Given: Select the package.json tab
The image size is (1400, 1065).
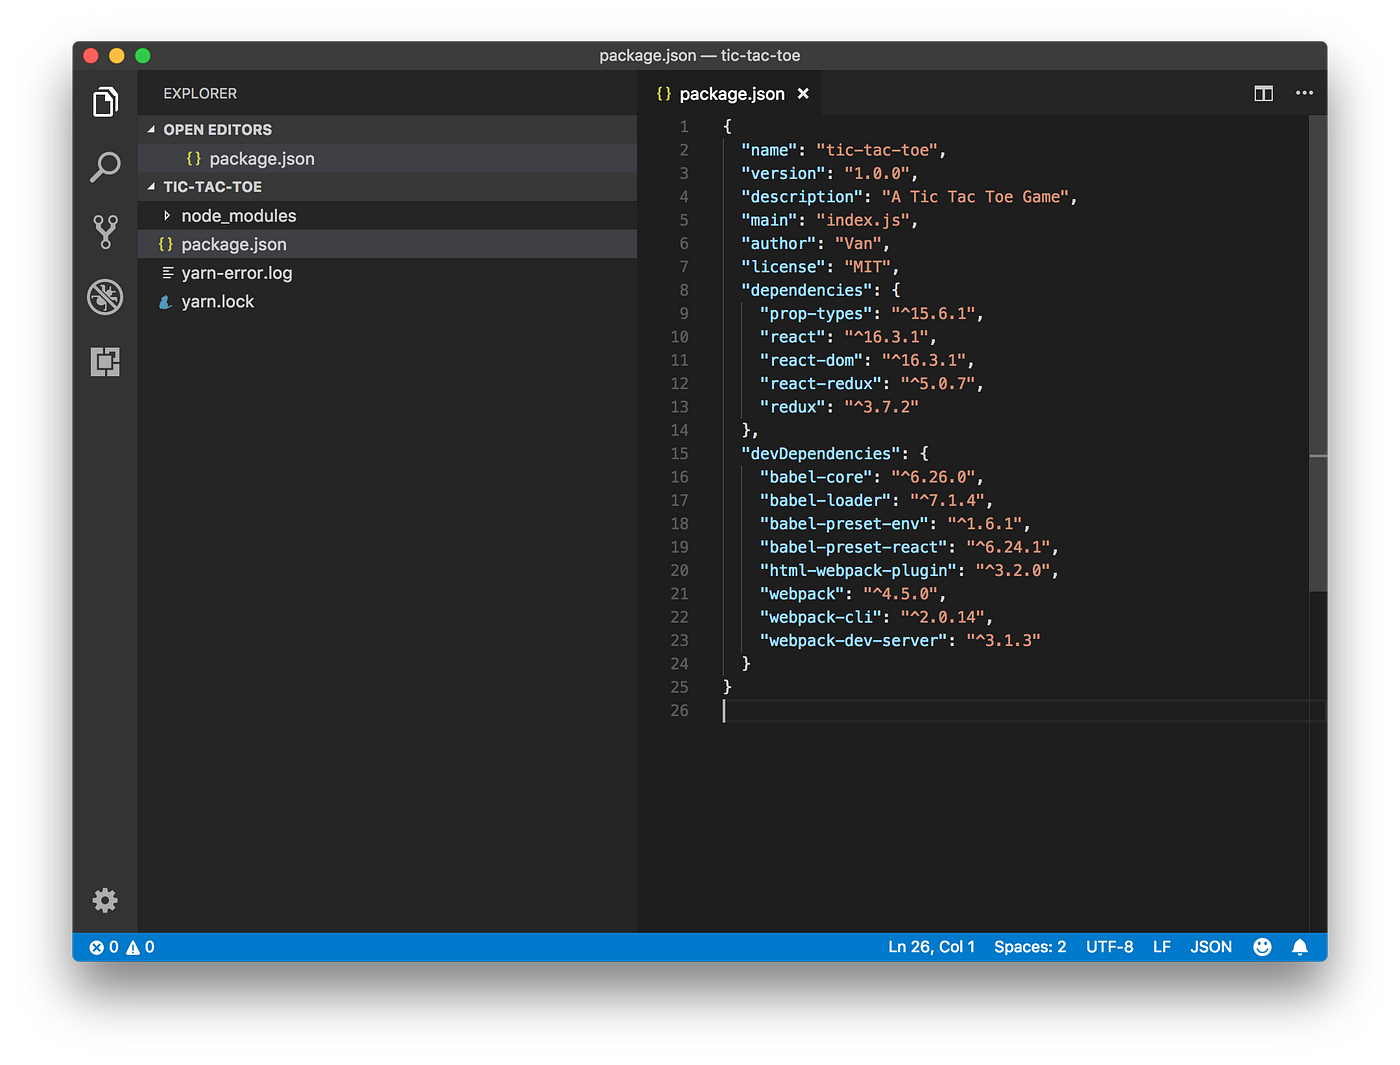Looking at the screenshot, I should pyautogui.click(x=732, y=94).
